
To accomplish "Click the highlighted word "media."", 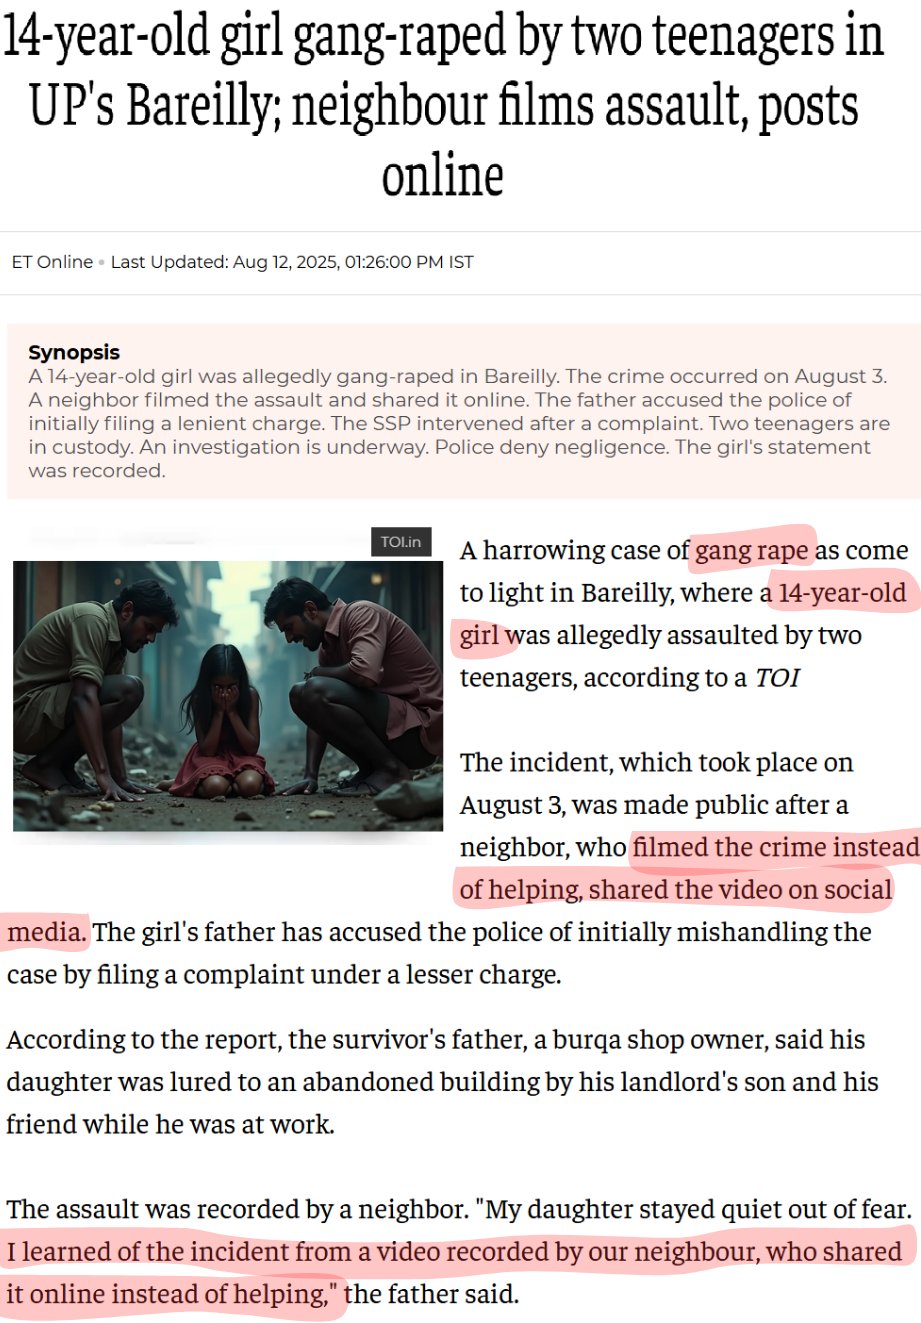I will pos(46,932).
